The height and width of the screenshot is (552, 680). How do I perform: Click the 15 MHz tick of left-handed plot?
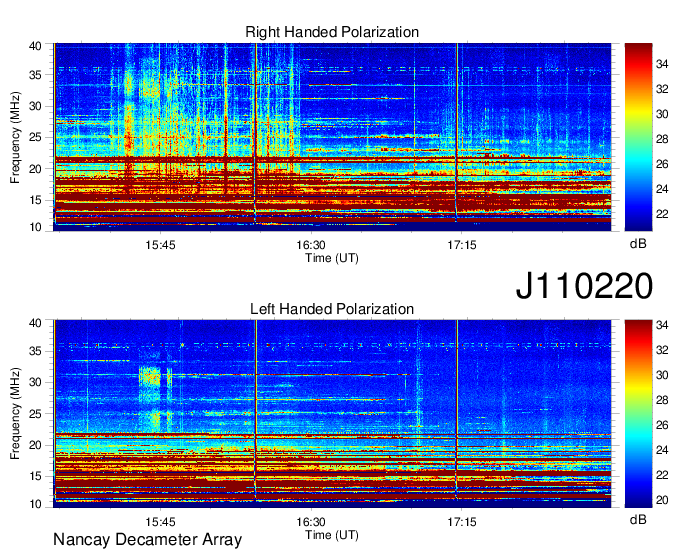tap(35, 477)
